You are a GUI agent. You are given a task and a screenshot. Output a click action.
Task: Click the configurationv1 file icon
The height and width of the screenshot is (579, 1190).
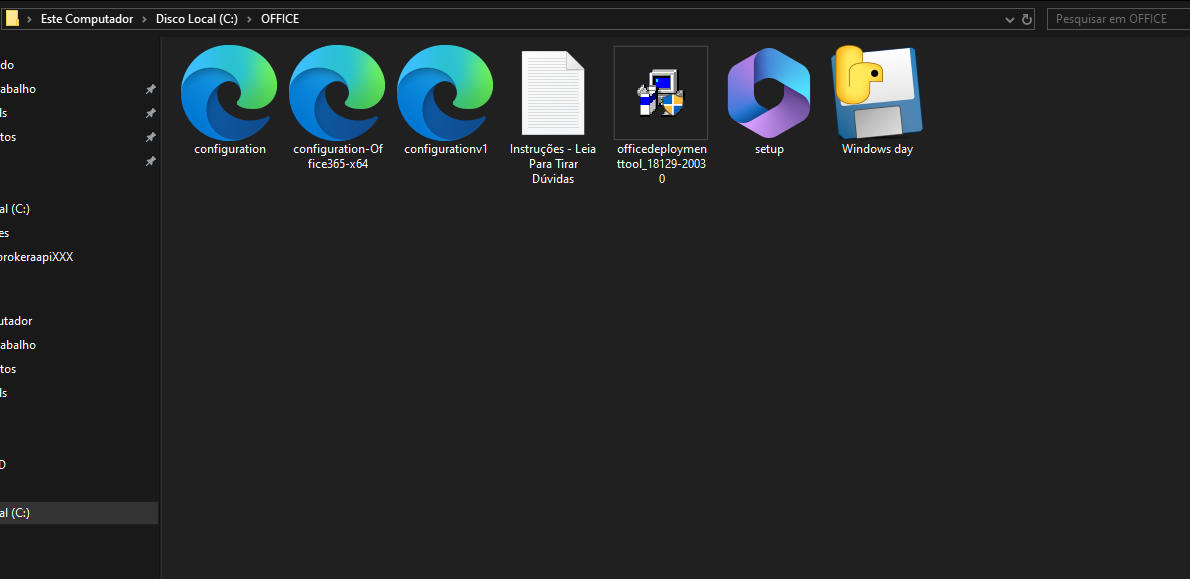445,94
